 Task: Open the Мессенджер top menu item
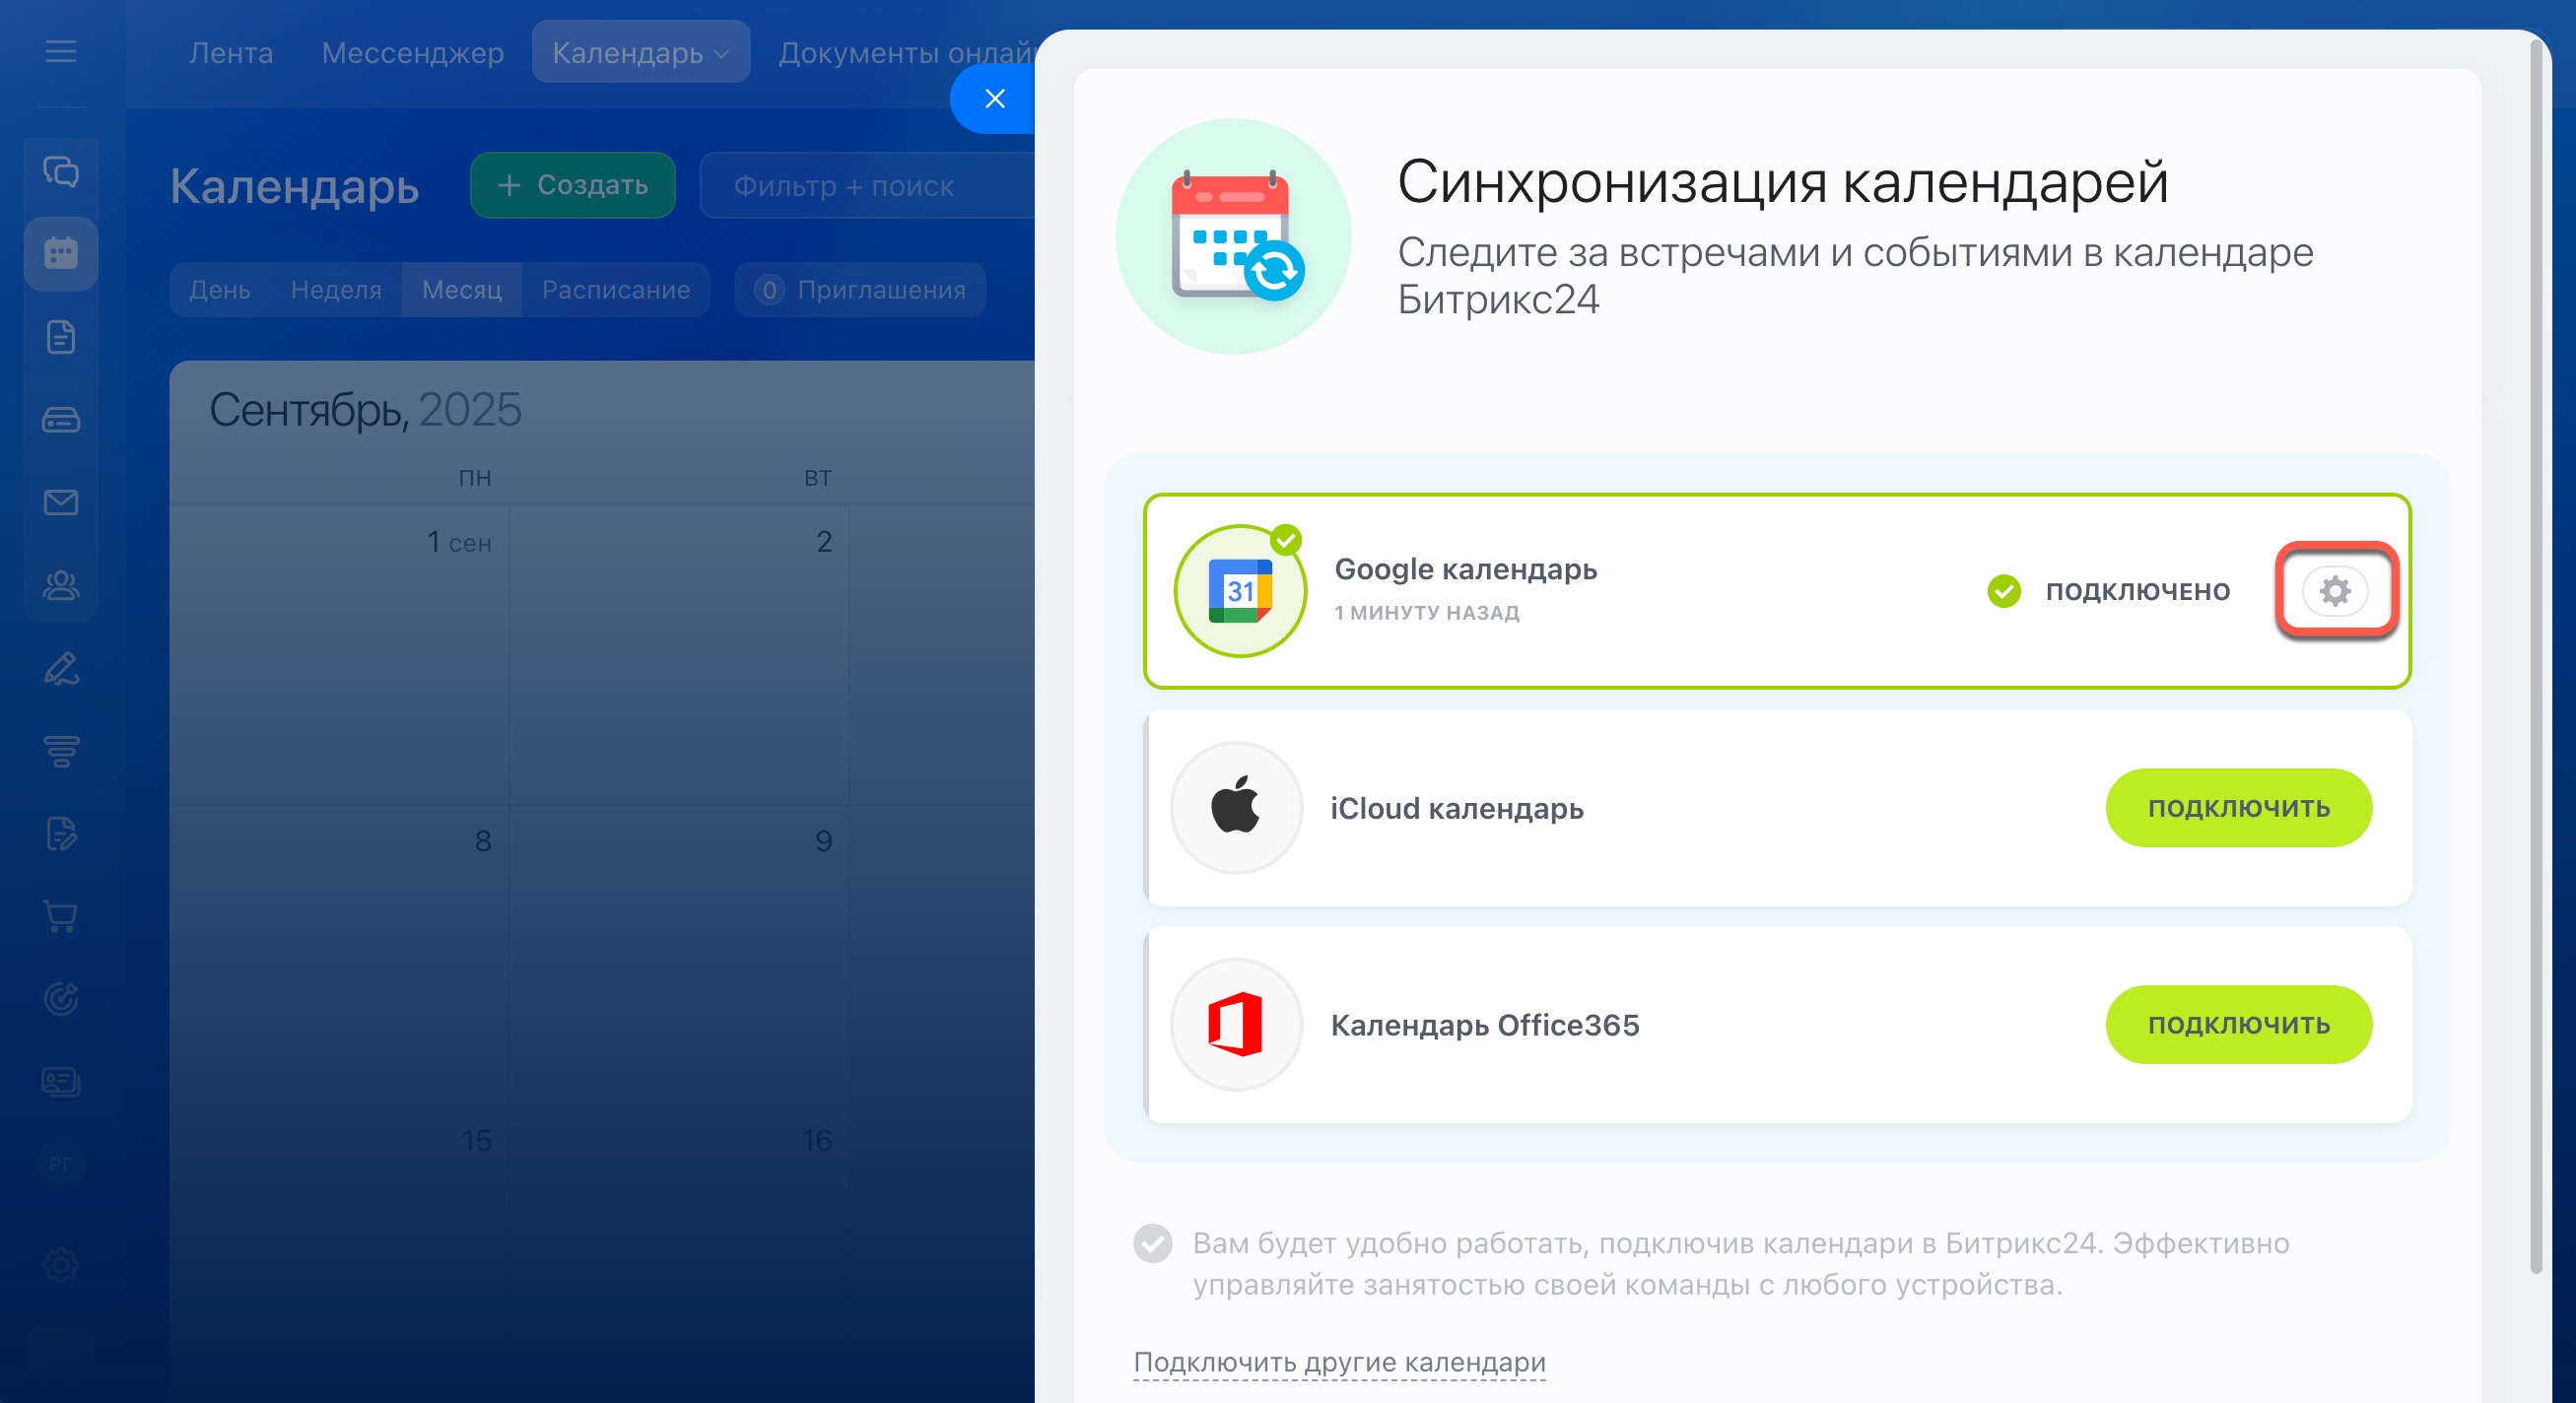[412, 52]
